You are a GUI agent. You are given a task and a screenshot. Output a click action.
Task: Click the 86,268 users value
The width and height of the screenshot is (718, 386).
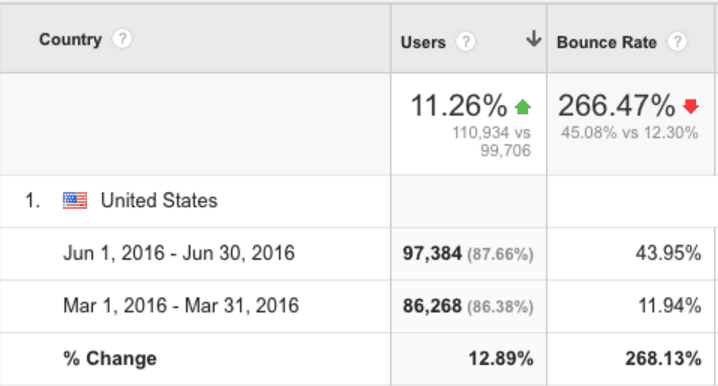[x=432, y=306]
